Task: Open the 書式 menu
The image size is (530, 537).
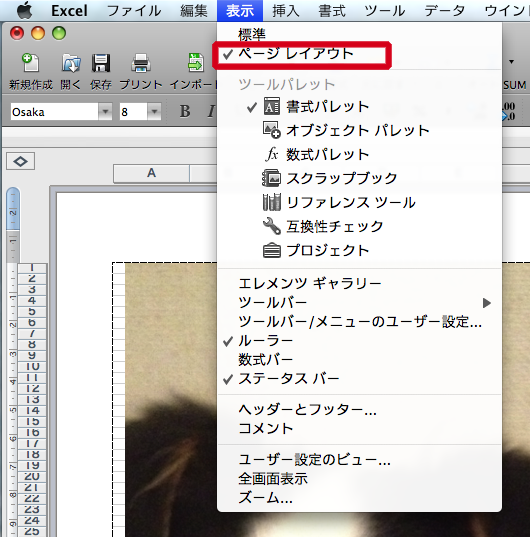Action: coord(332,11)
